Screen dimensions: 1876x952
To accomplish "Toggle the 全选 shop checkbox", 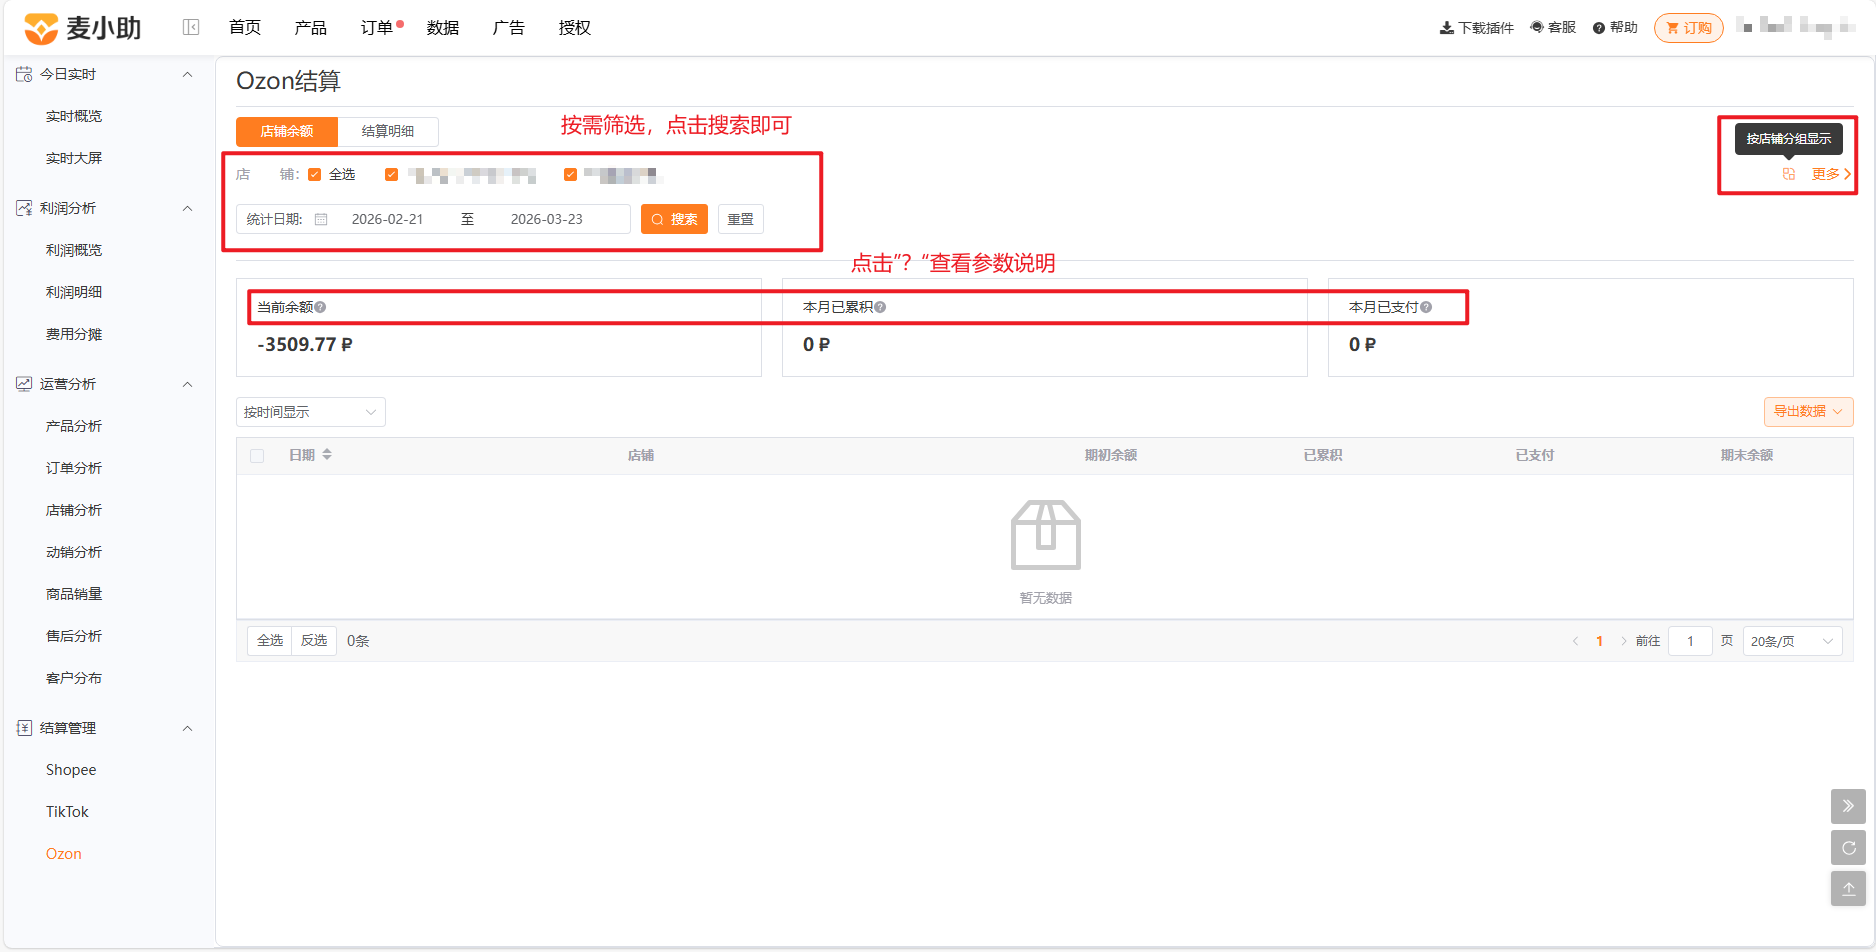I will pos(315,175).
